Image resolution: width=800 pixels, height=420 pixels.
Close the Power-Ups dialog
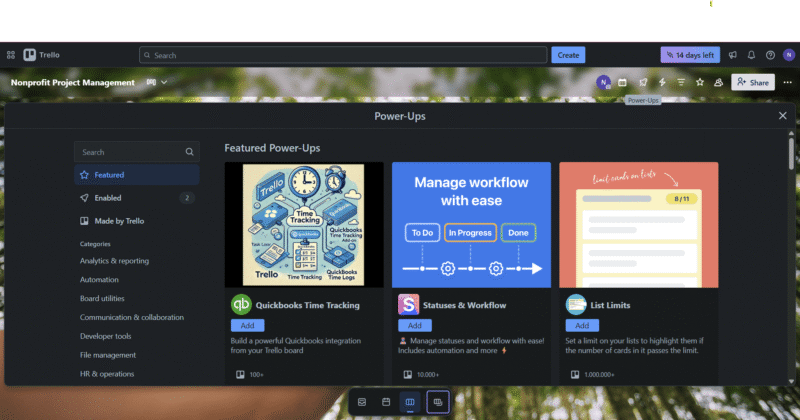coord(782,116)
